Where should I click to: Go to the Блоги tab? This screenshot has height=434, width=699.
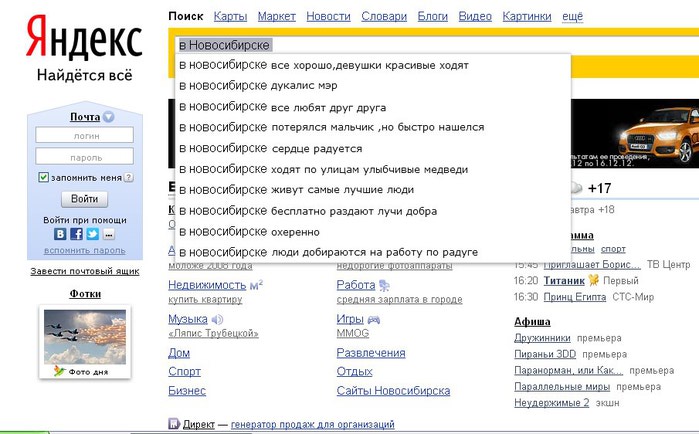[432, 16]
